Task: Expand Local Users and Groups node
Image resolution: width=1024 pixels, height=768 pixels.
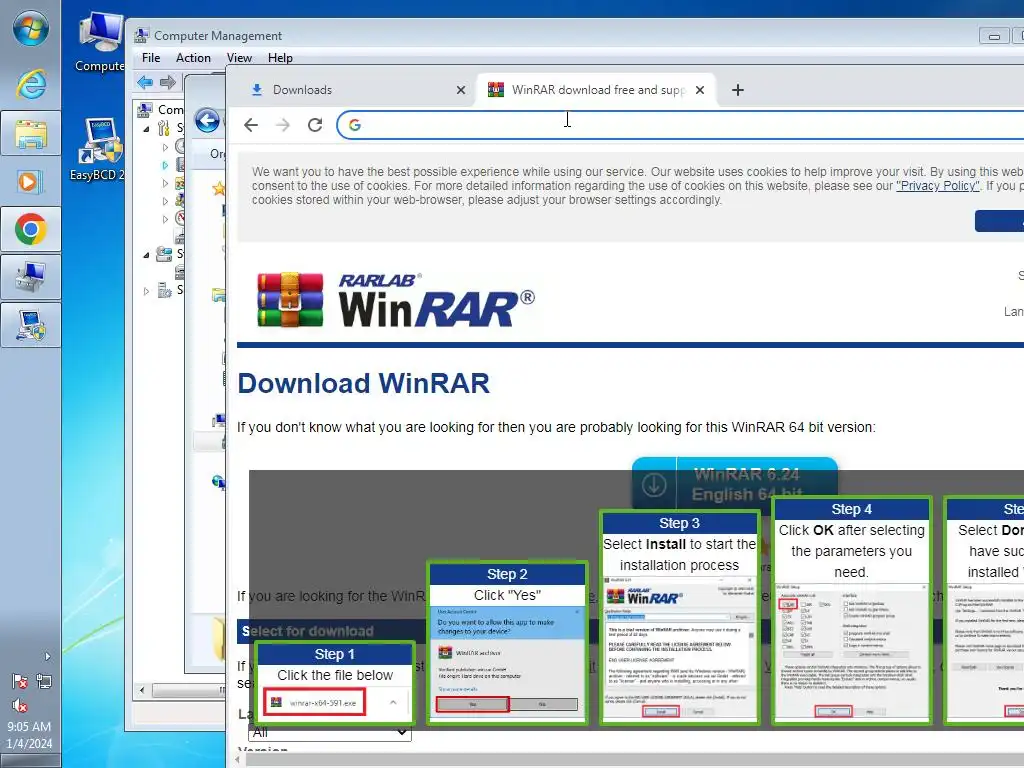Action: (x=165, y=201)
